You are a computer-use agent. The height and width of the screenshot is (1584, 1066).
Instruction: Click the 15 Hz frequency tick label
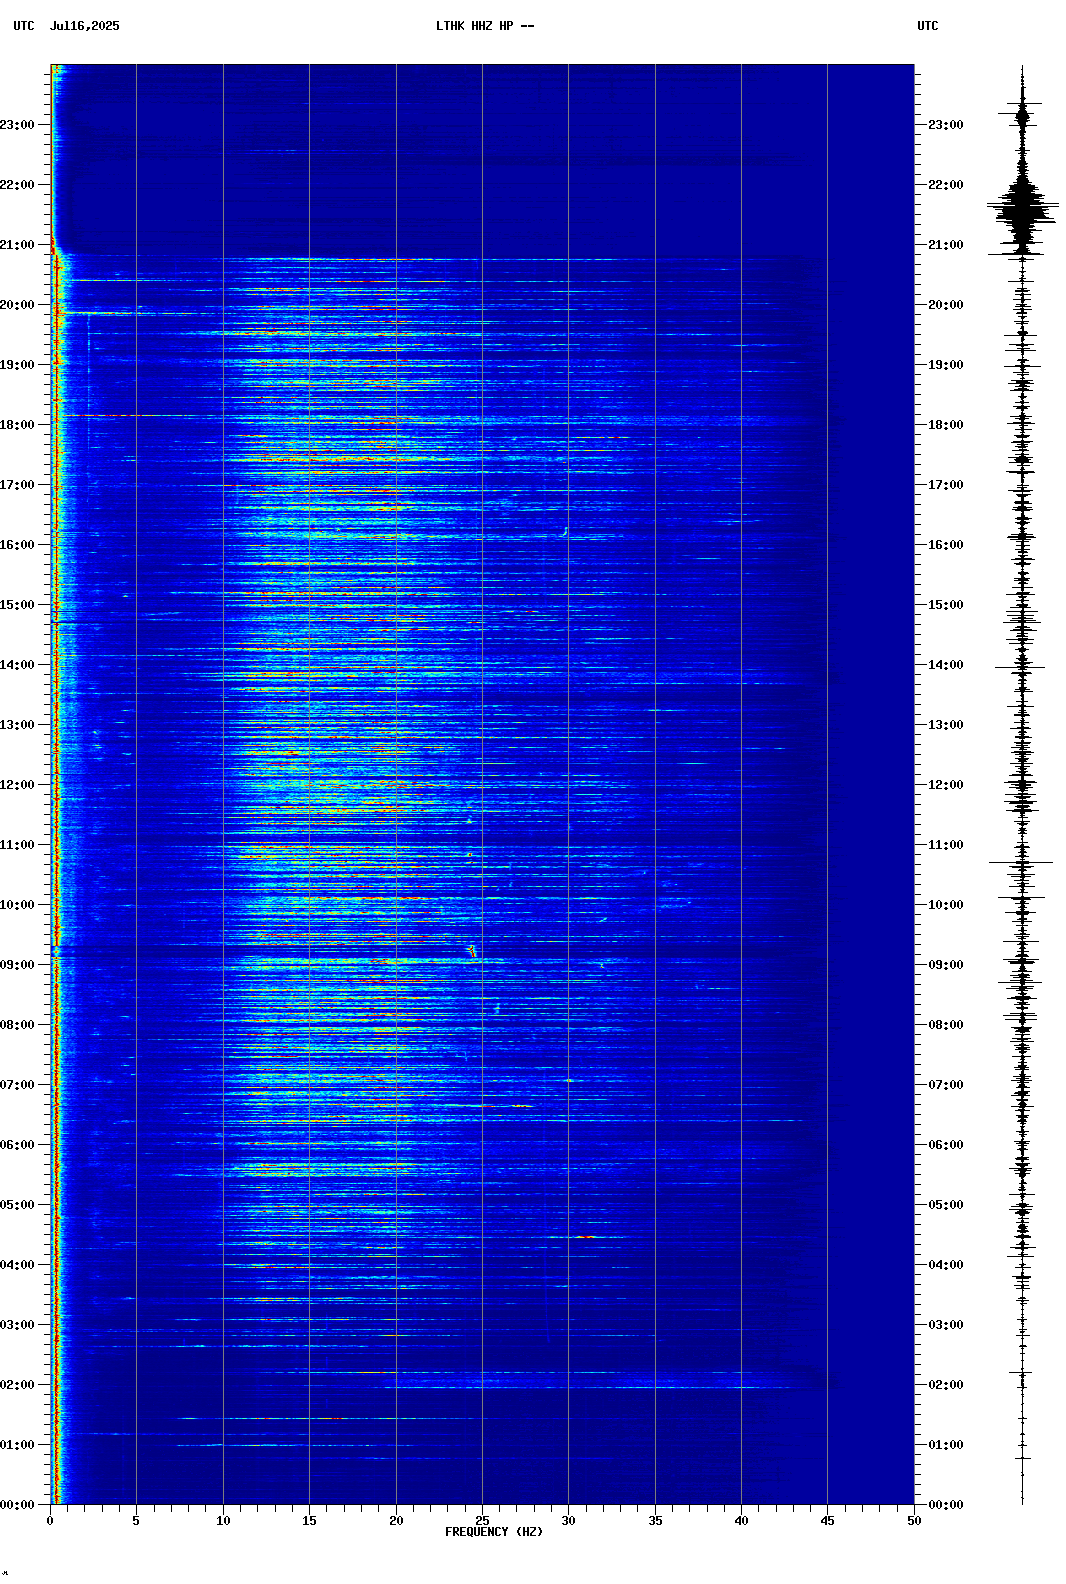(x=309, y=1521)
